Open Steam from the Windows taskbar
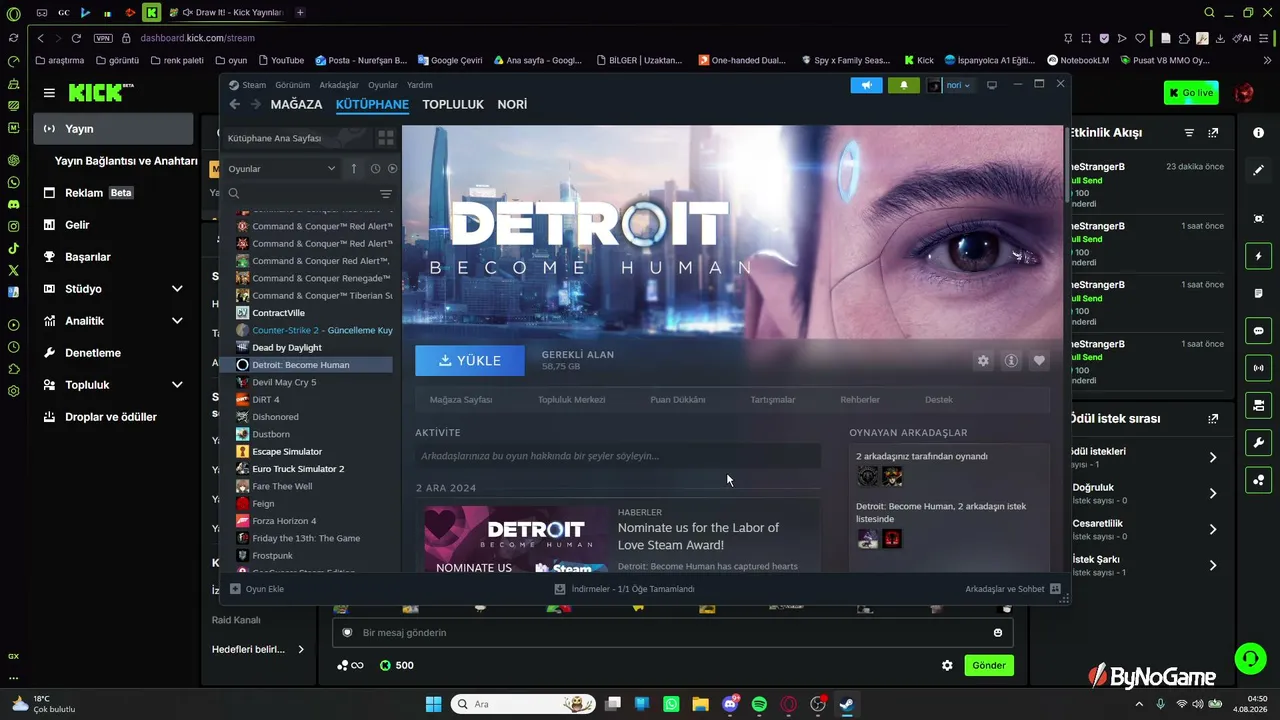This screenshot has height=720, width=1280. pyautogui.click(x=846, y=704)
